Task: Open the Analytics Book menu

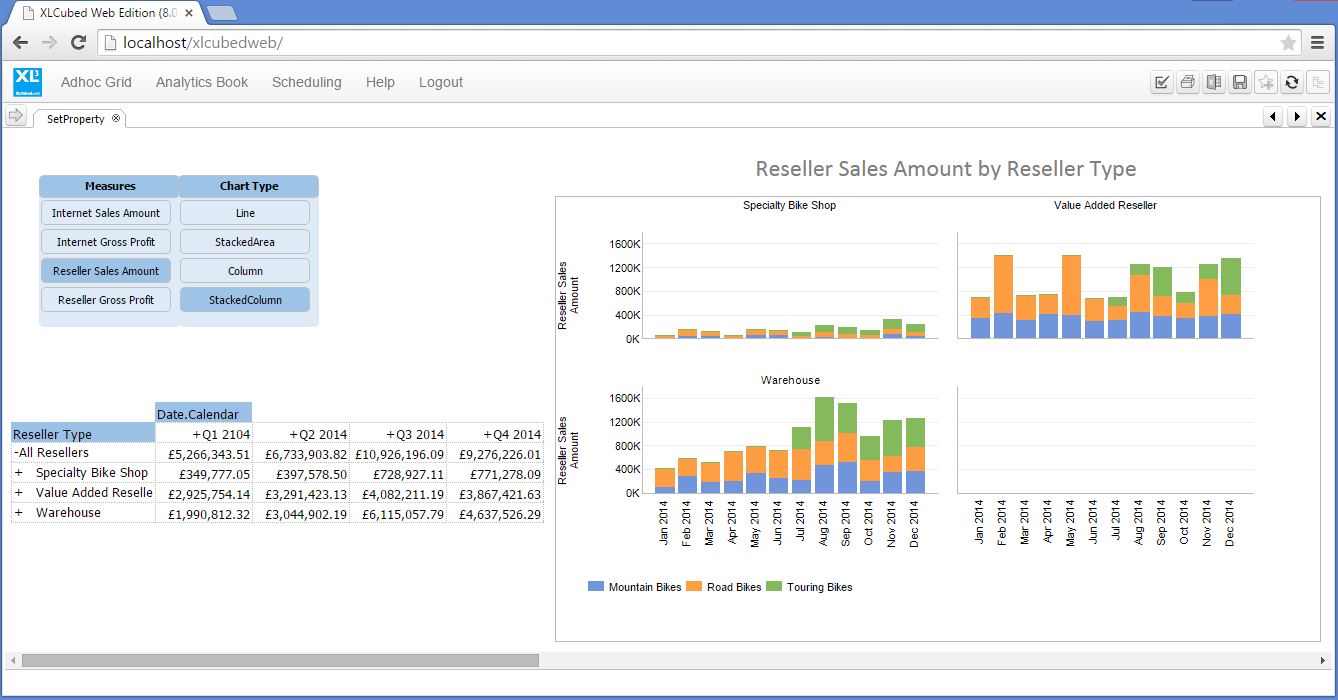Action: 201,82
